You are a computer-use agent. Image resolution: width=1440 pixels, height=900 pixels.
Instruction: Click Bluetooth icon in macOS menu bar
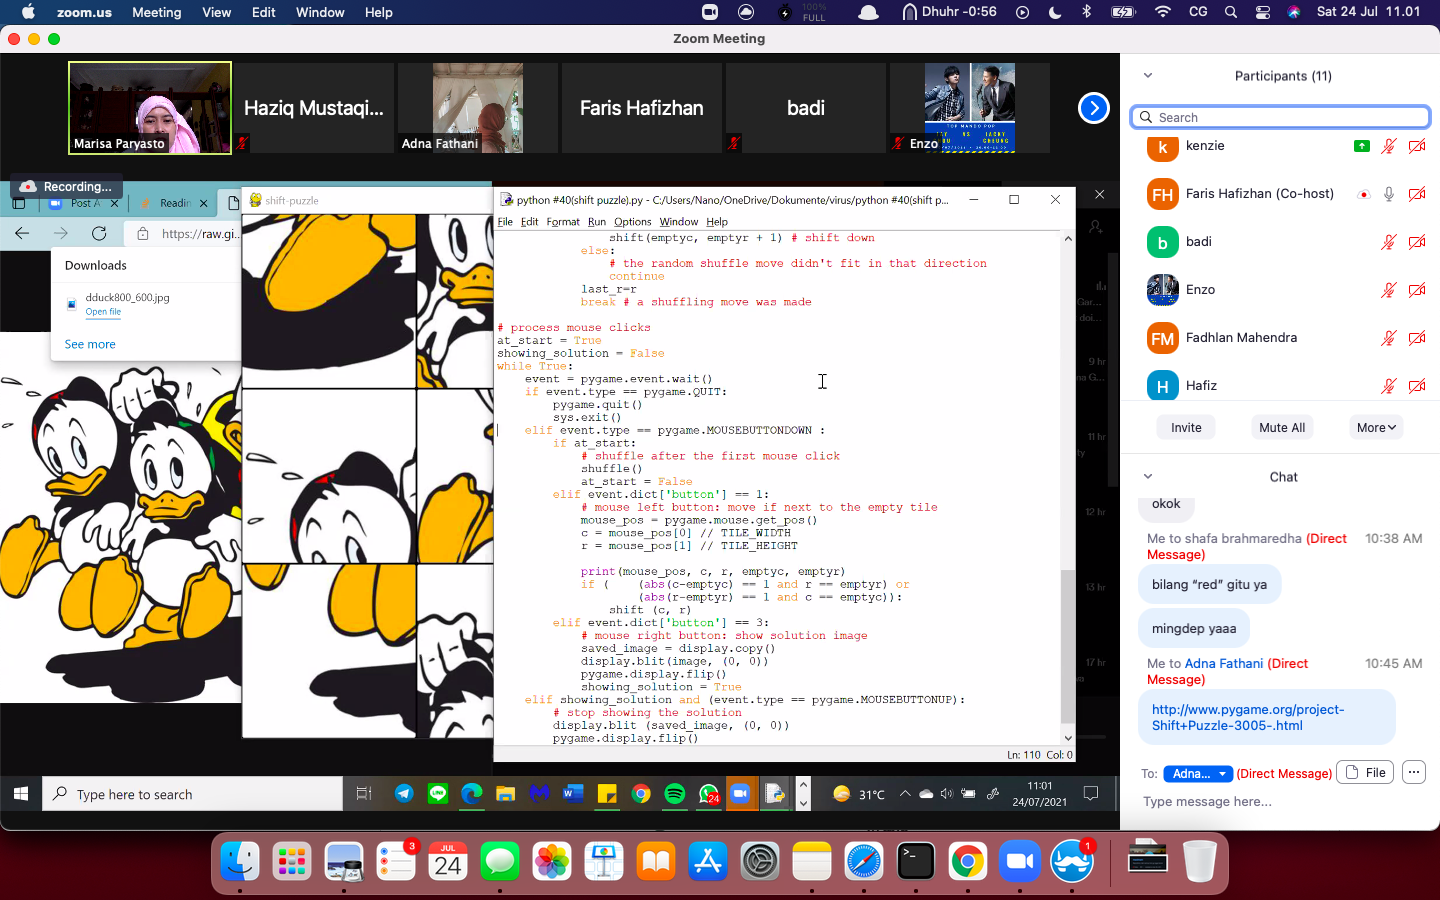tap(1087, 12)
